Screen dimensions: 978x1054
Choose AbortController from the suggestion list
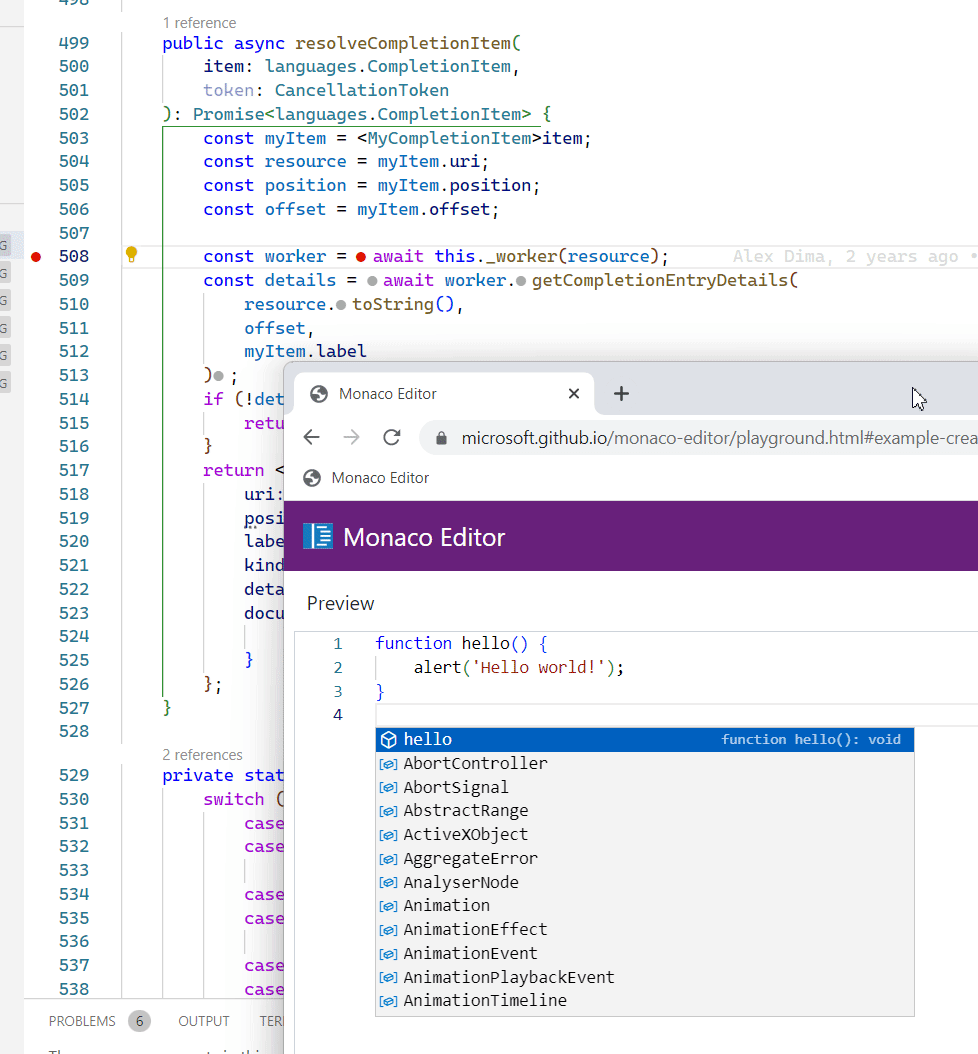[x=475, y=763]
